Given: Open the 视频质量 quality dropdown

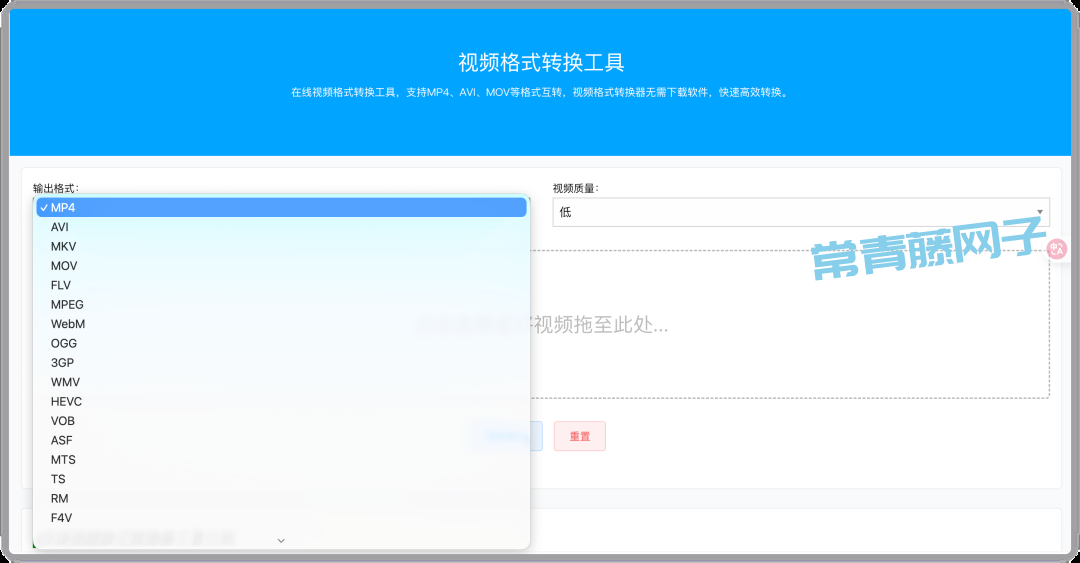Looking at the screenshot, I should (x=800, y=212).
